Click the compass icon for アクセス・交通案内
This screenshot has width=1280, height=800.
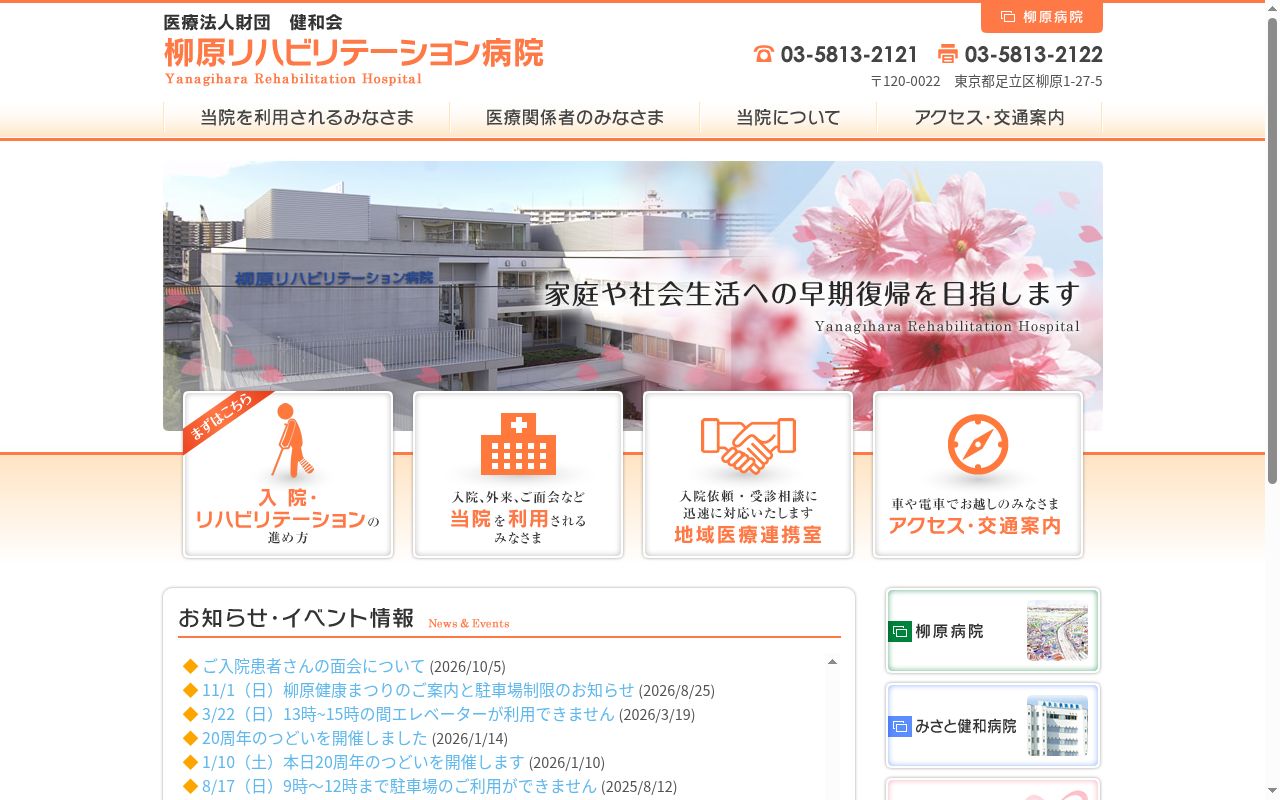pyautogui.click(x=978, y=444)
